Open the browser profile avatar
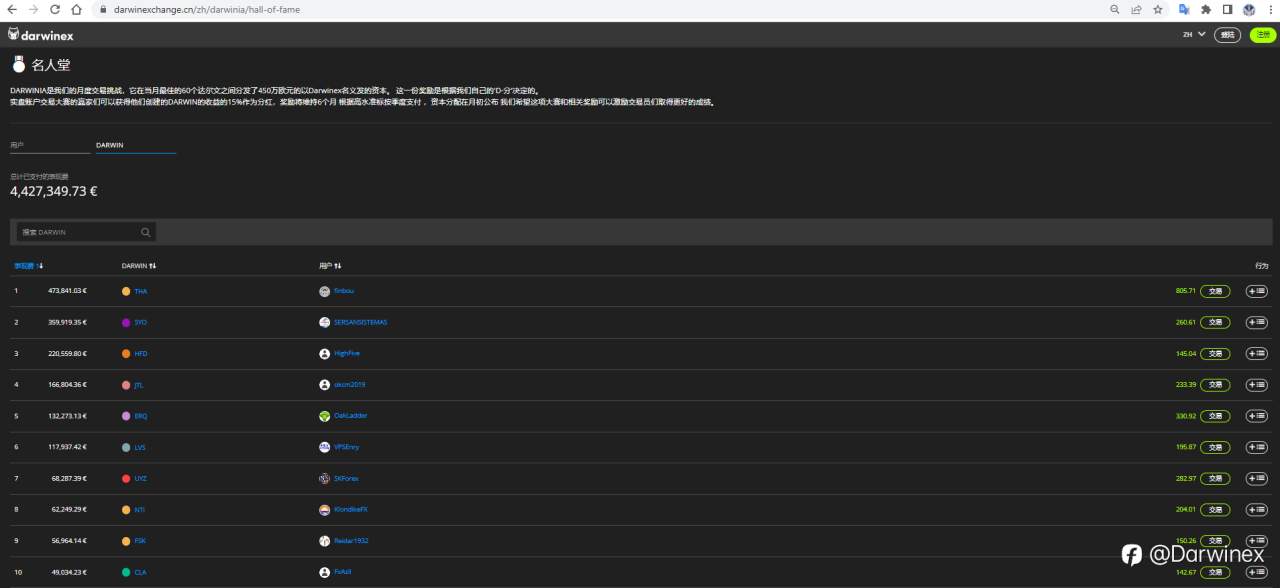This screenshot has width=1280, height=588. 1249,9
